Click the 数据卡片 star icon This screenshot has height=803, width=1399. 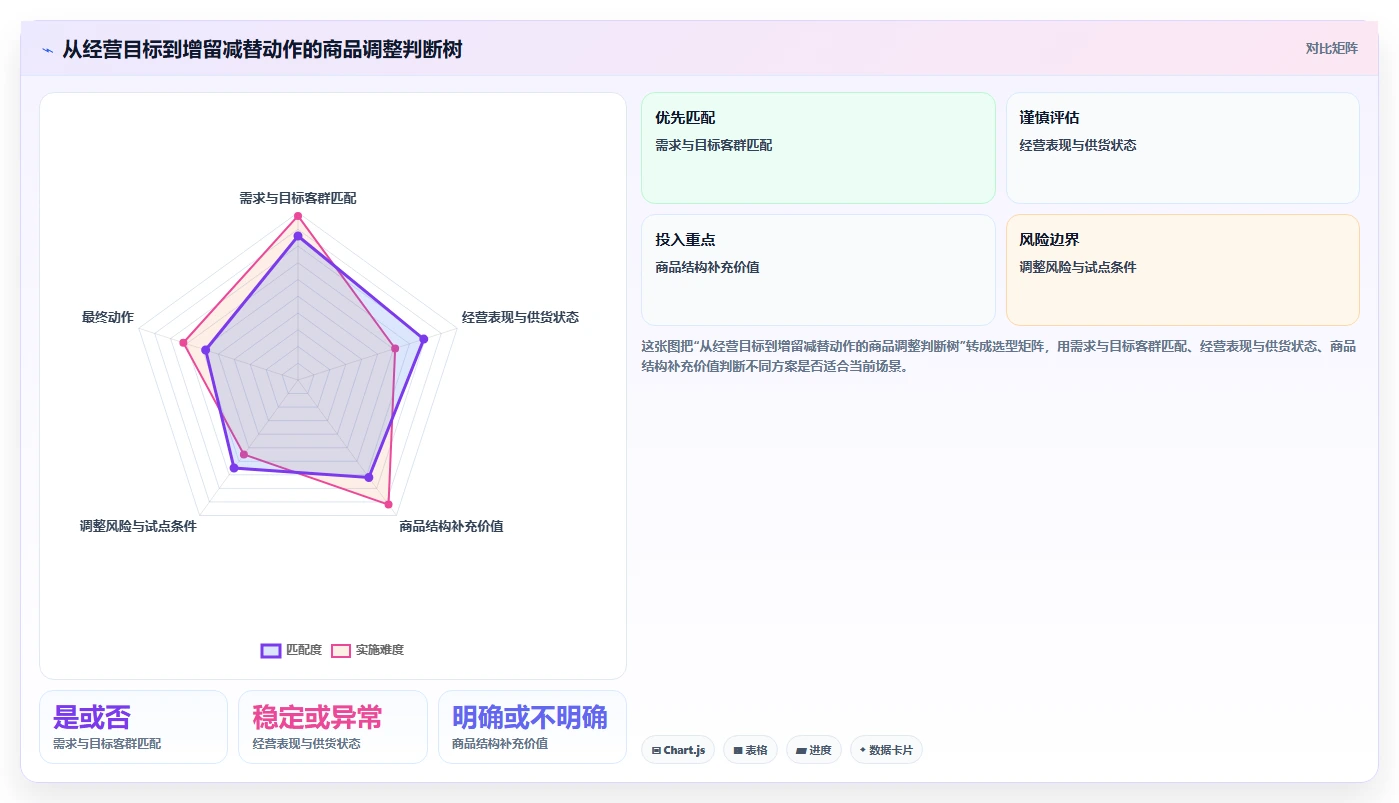862,749
